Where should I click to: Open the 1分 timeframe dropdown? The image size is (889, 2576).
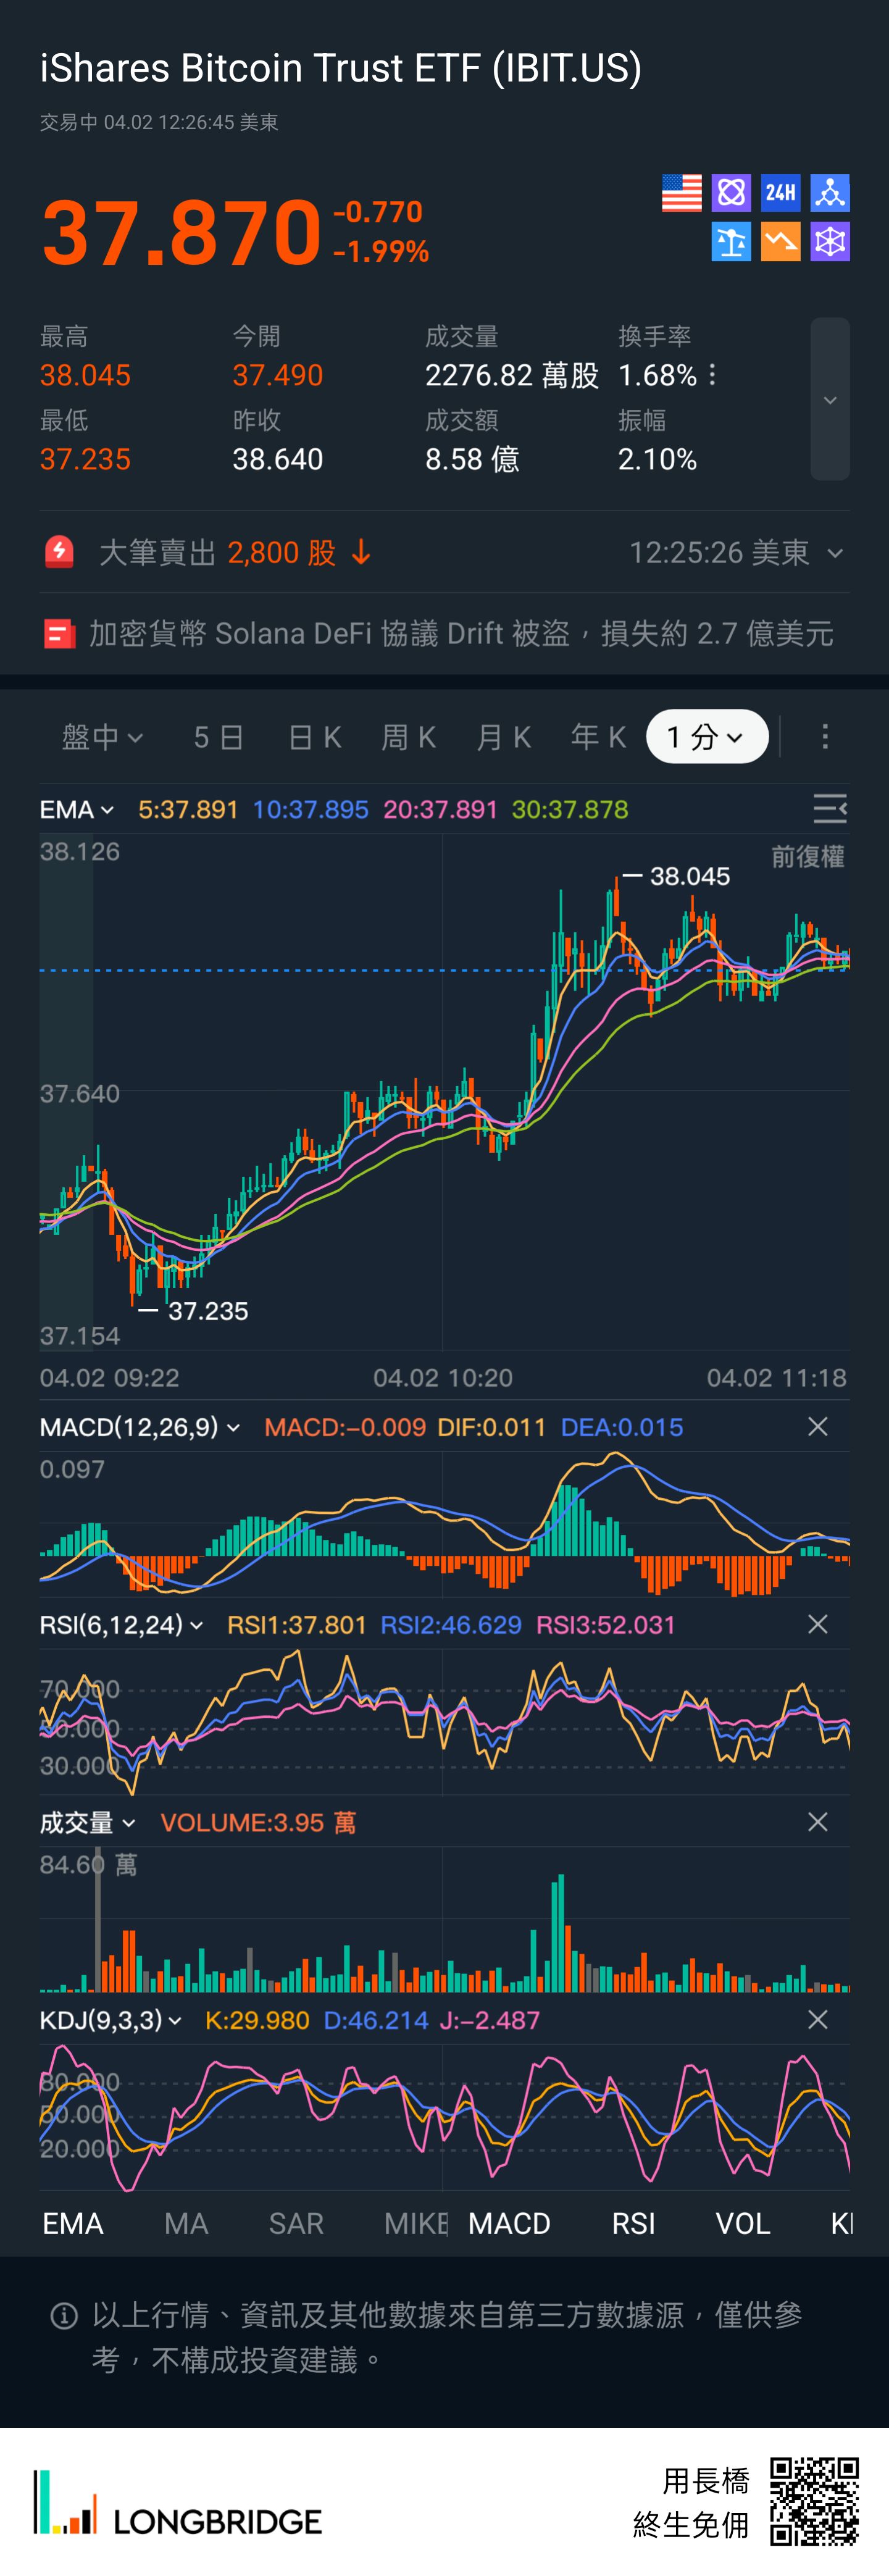706,738
